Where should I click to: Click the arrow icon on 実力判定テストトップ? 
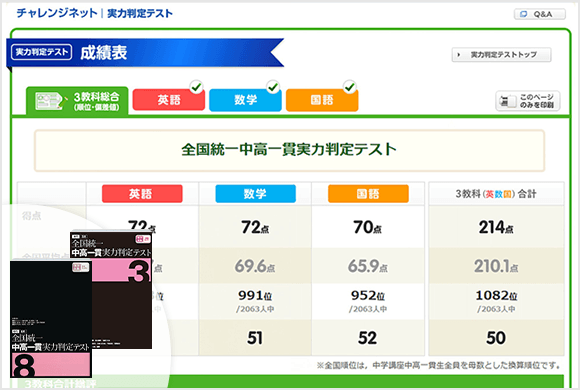coord(459,55)
